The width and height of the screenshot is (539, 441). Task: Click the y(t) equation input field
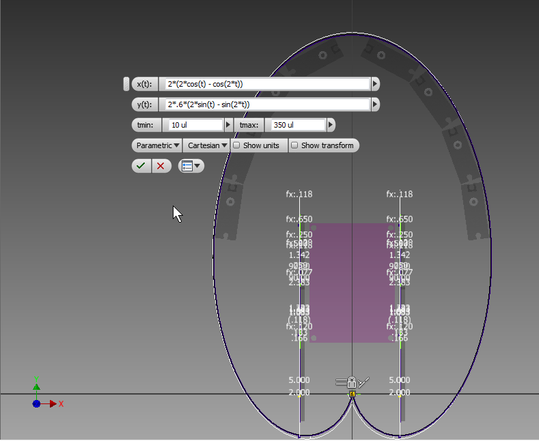coord(265,104)
